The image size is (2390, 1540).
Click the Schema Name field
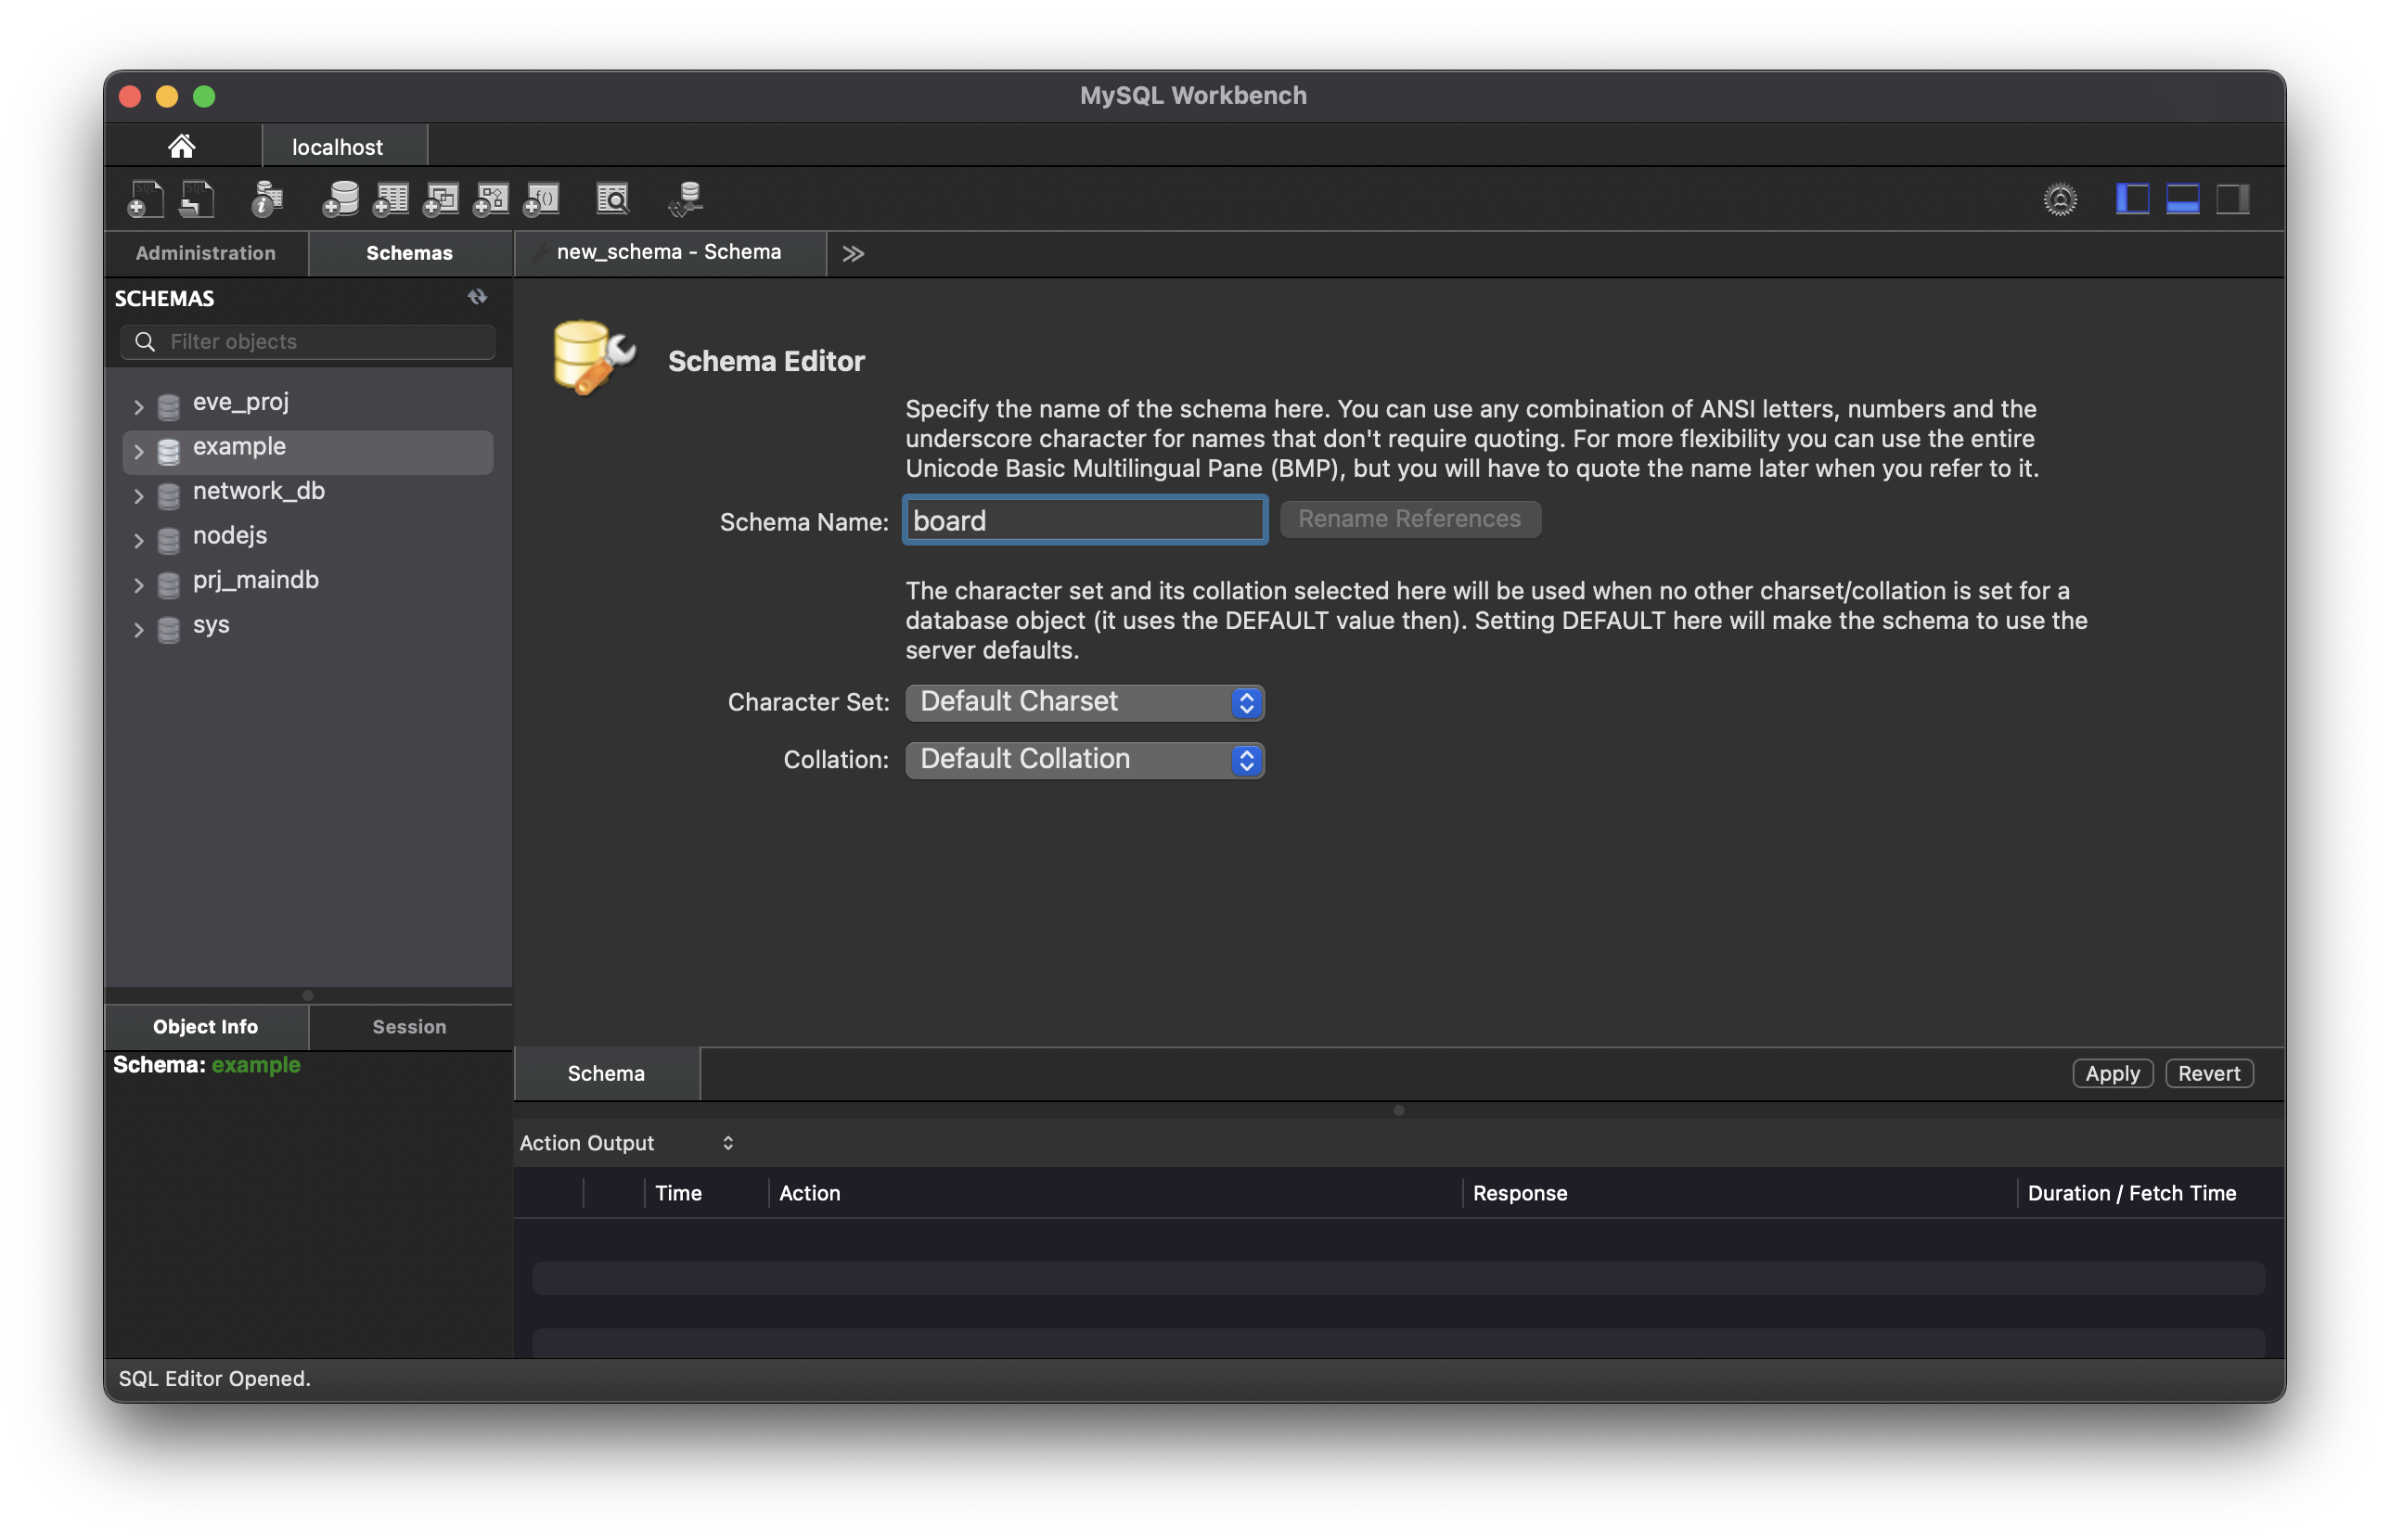(1085, 520)
